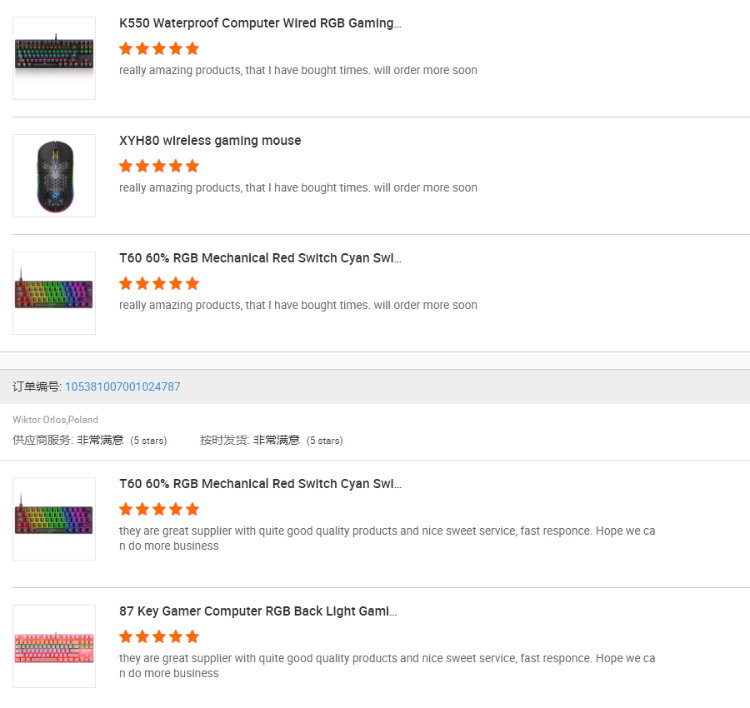Open the T60 60% RGB Mechanical title above the order number

(x=260, y=258)
